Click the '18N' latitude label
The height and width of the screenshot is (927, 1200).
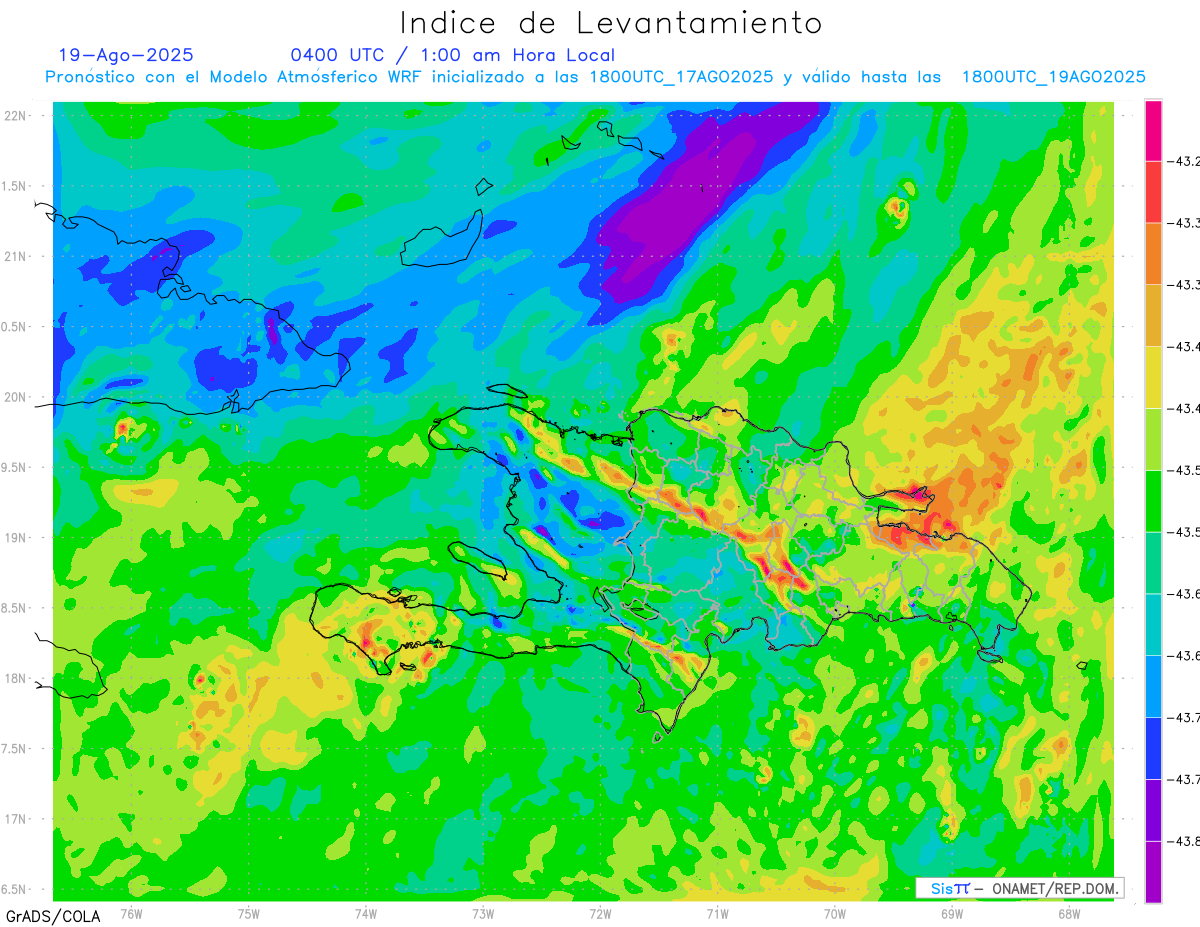16,678
